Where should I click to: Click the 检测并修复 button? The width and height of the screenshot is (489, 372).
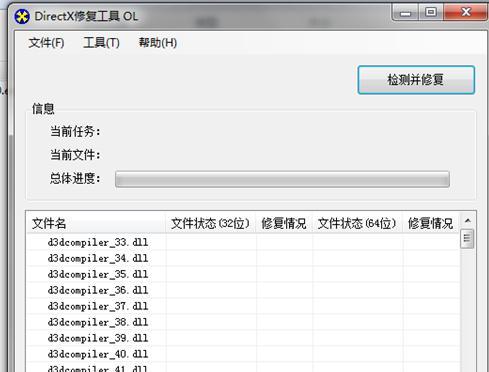point(416,80)
